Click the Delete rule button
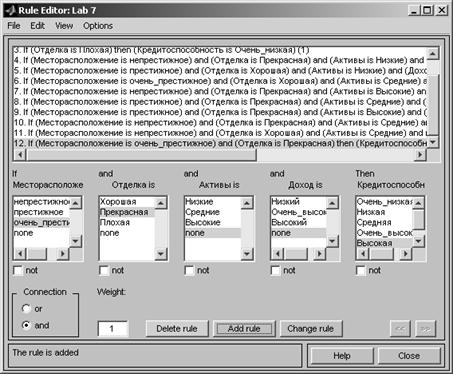This screenshot has height=374, width=453. click(177, 329)
